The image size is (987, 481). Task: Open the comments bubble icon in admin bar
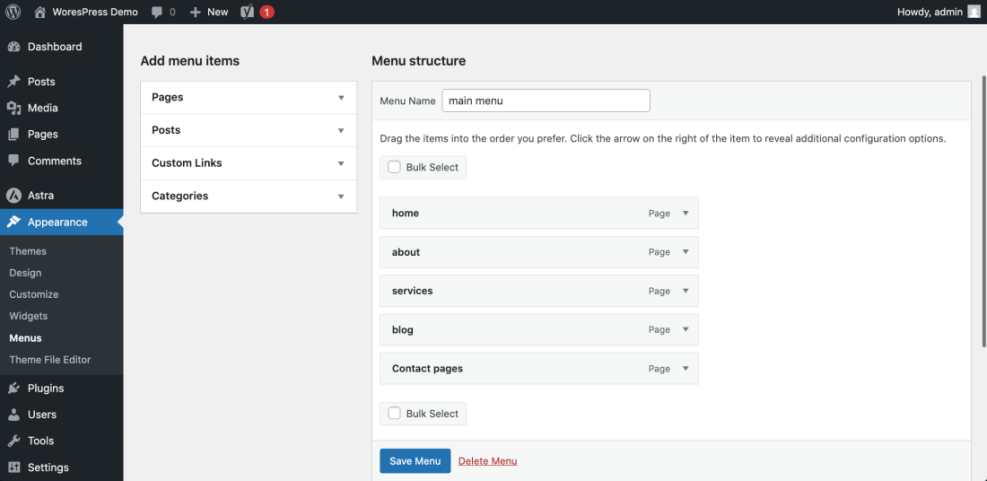click(x=157, y=12)
